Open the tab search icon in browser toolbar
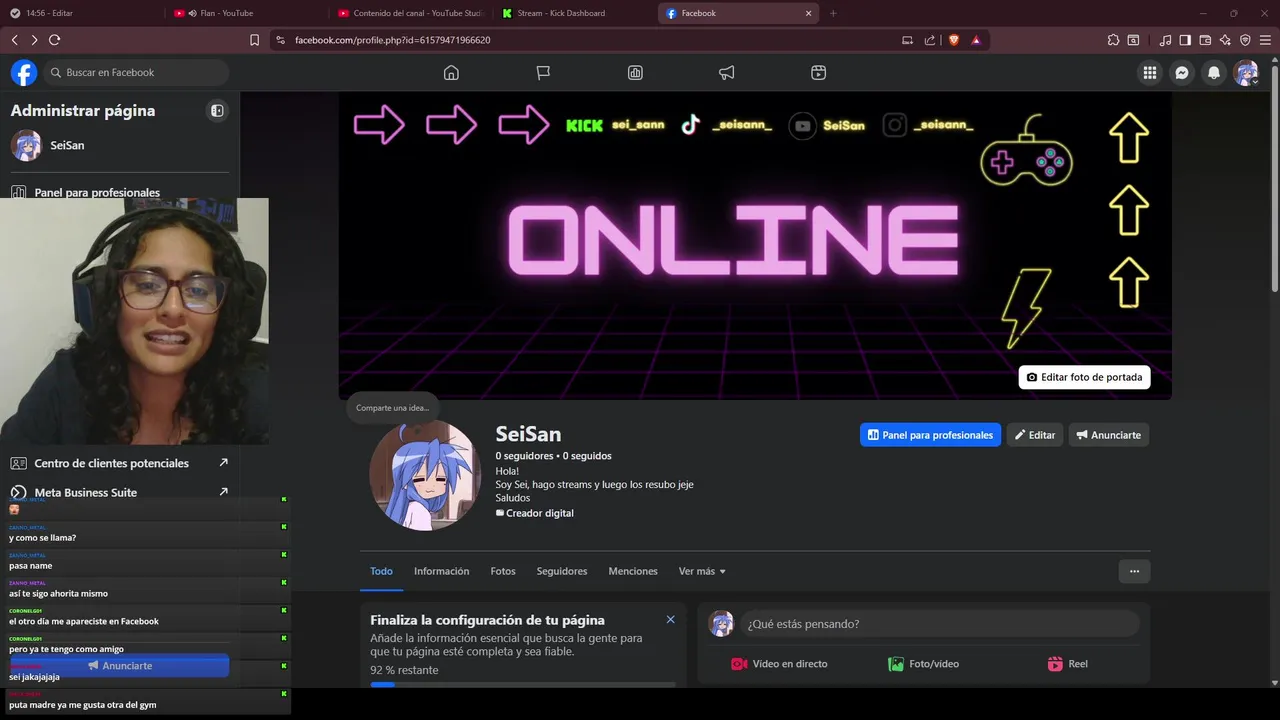Viewport: 1280px width, 720px height. (1133, 40)
